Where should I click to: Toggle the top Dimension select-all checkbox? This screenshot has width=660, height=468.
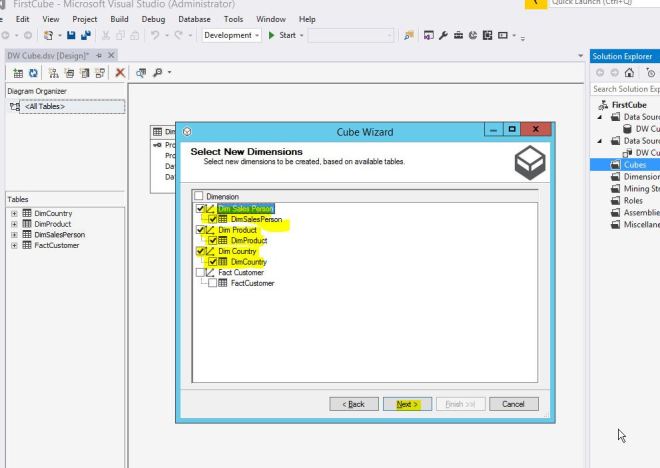pos(198,196)
